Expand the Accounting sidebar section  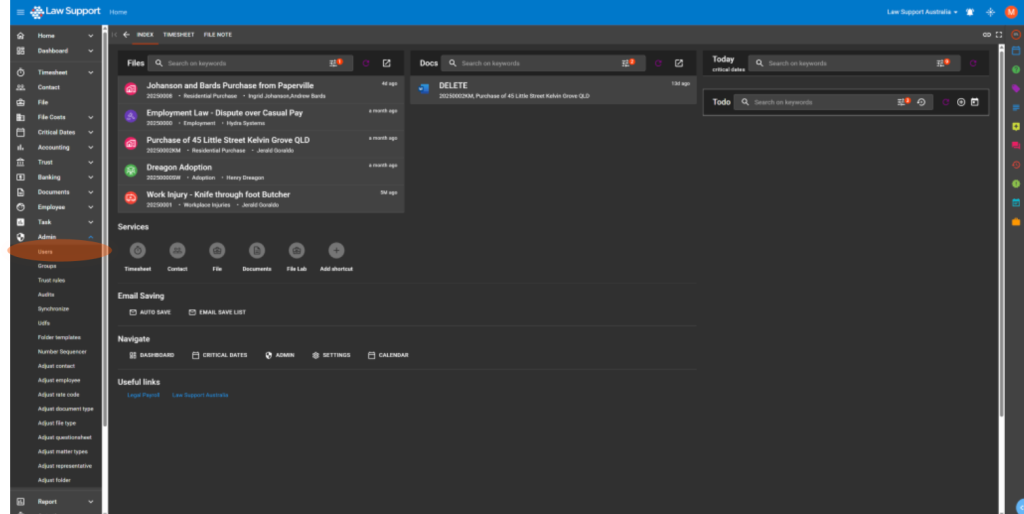91,147
